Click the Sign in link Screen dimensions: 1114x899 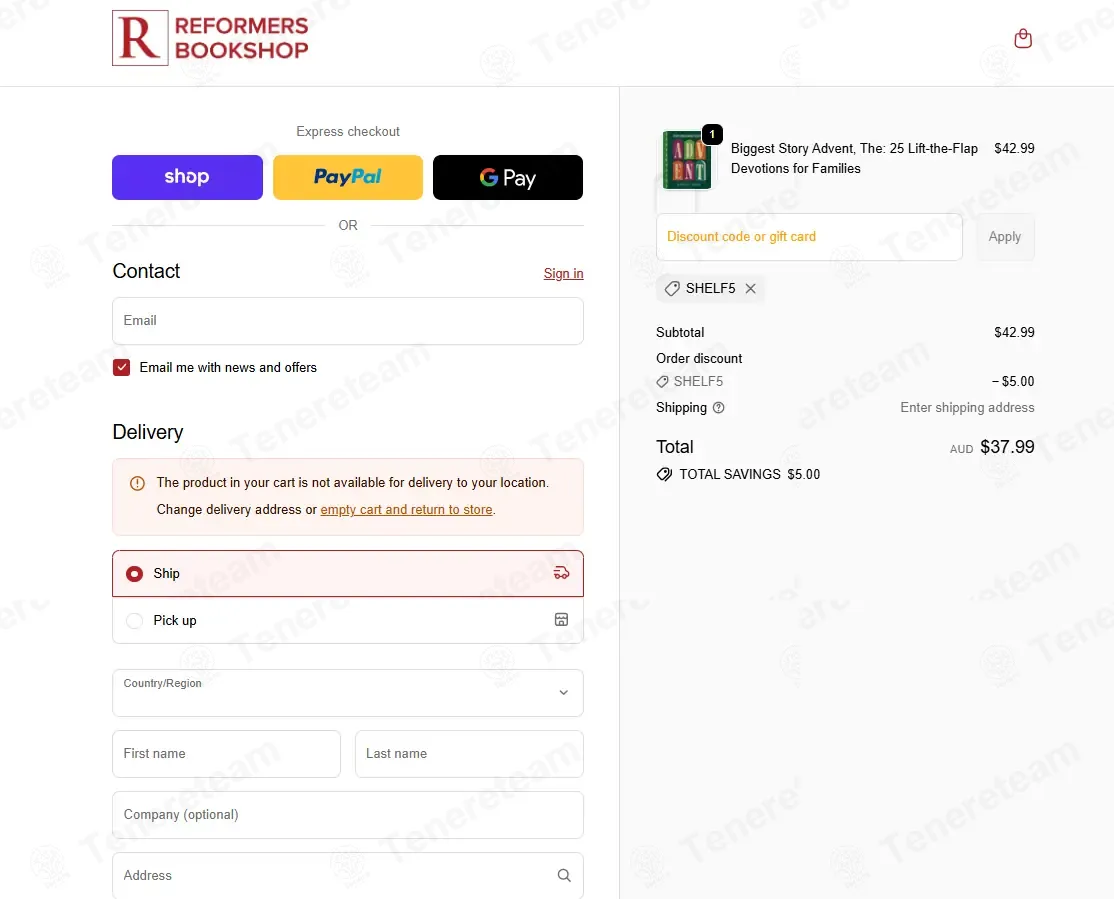click(x=563, y=274)
